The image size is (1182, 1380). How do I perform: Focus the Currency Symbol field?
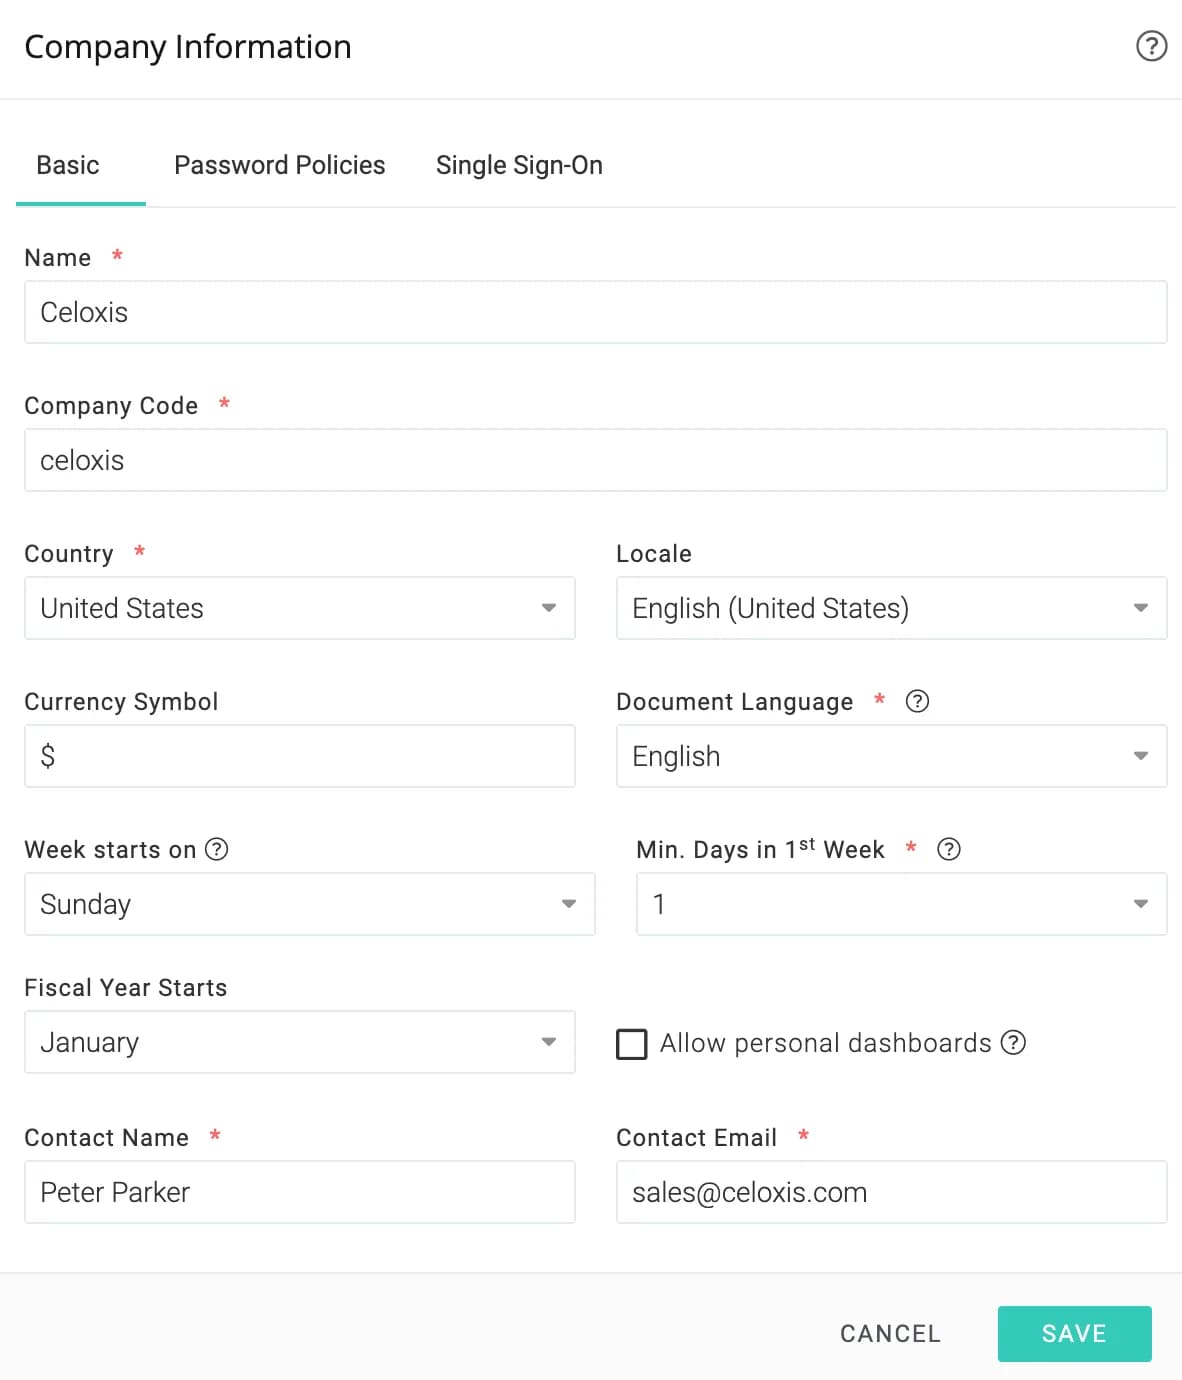coord(300,756)
